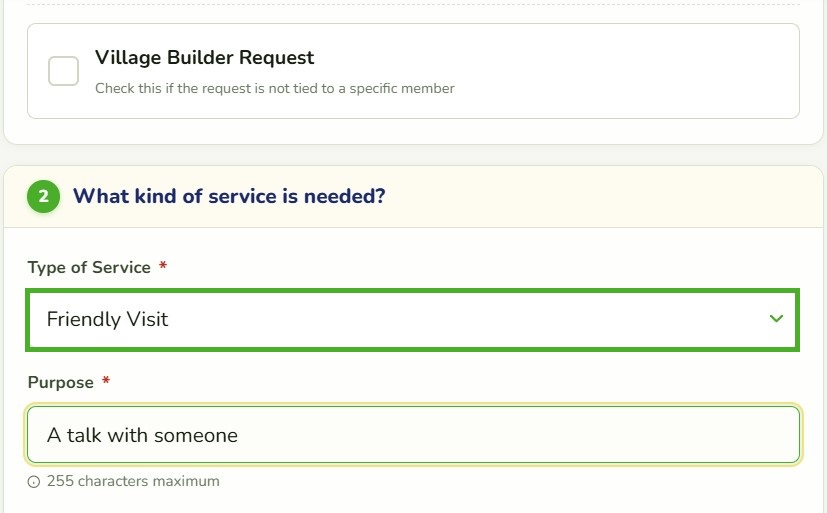Click the "Village Builder Request" label text

coord(205,57)
